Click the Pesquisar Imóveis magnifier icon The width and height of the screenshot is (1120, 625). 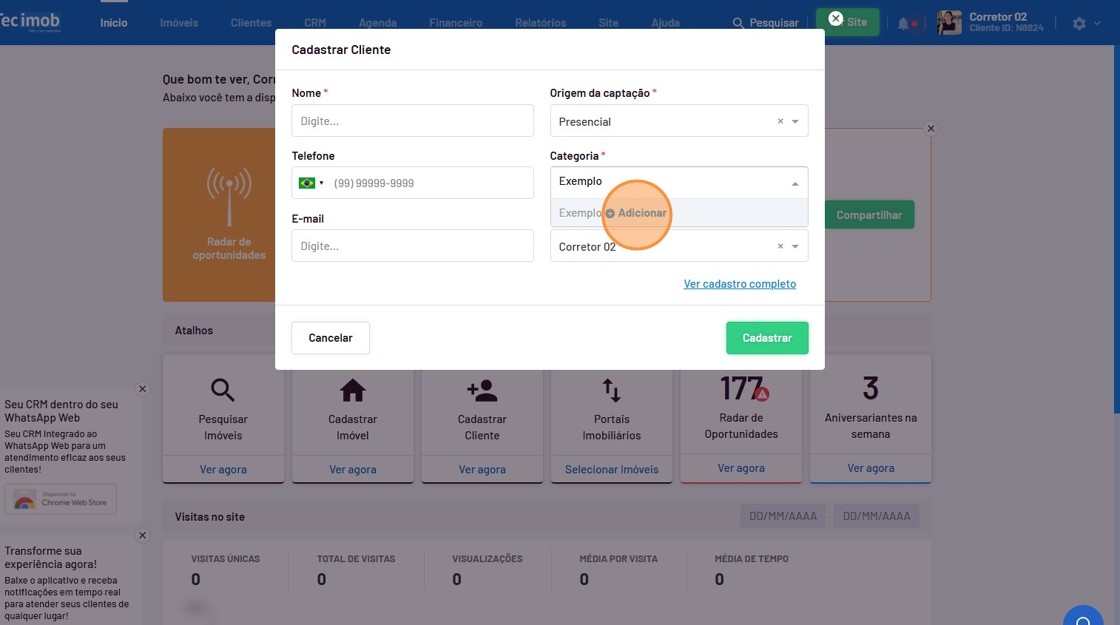pos(222,390)
